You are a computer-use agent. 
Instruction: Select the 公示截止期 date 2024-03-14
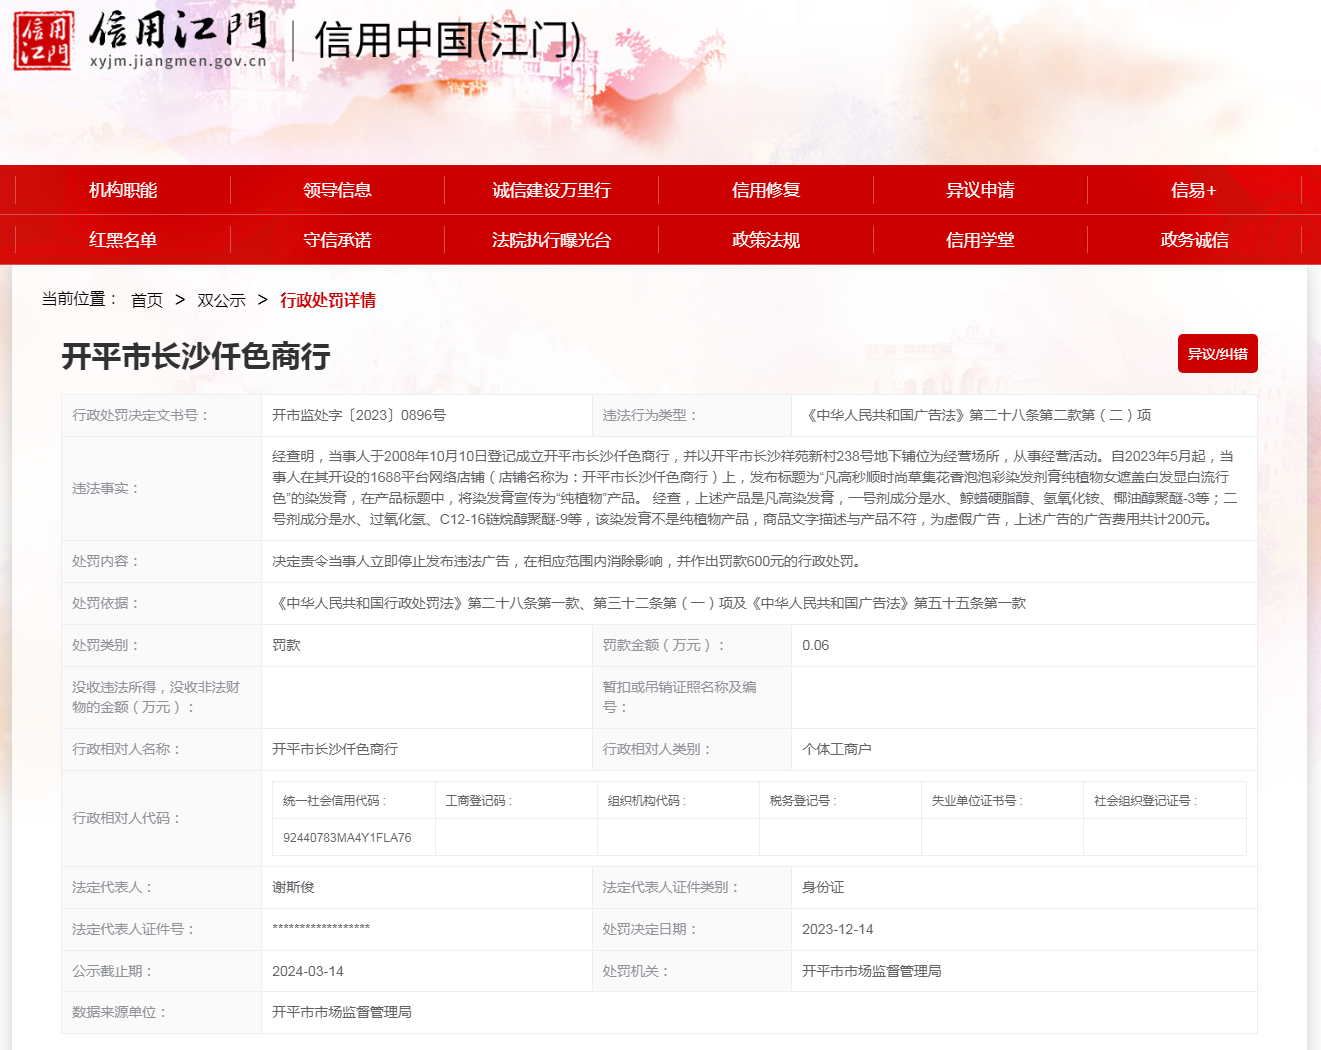coord(307,971)
